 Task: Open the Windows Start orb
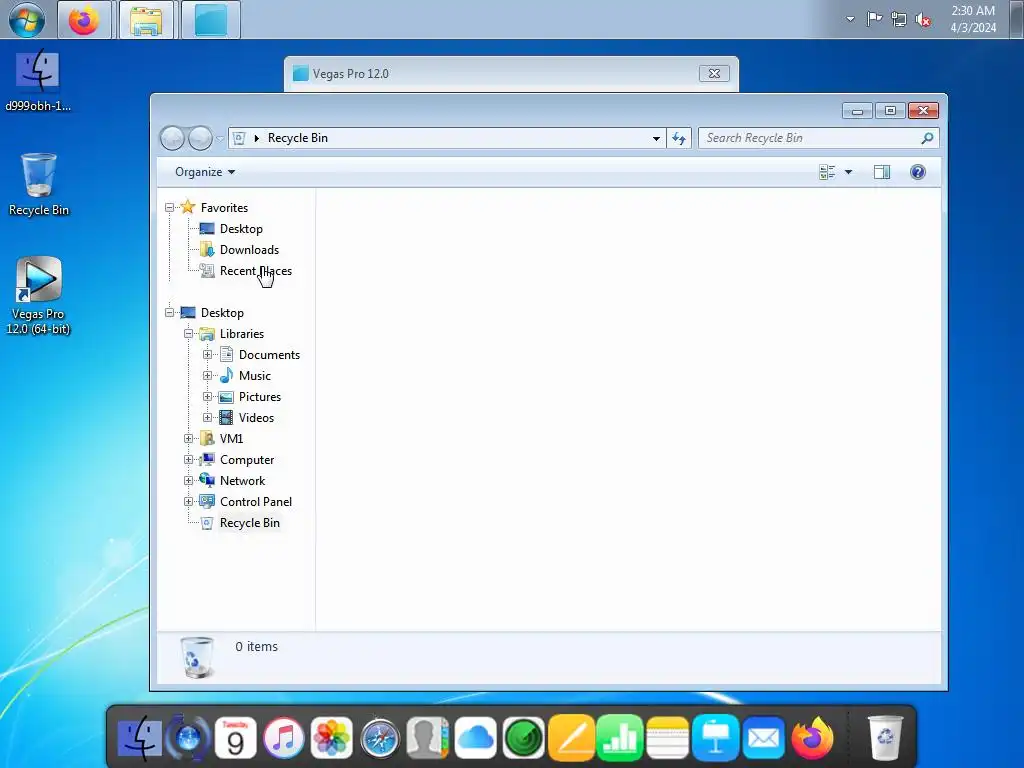(x=27, y=20)
